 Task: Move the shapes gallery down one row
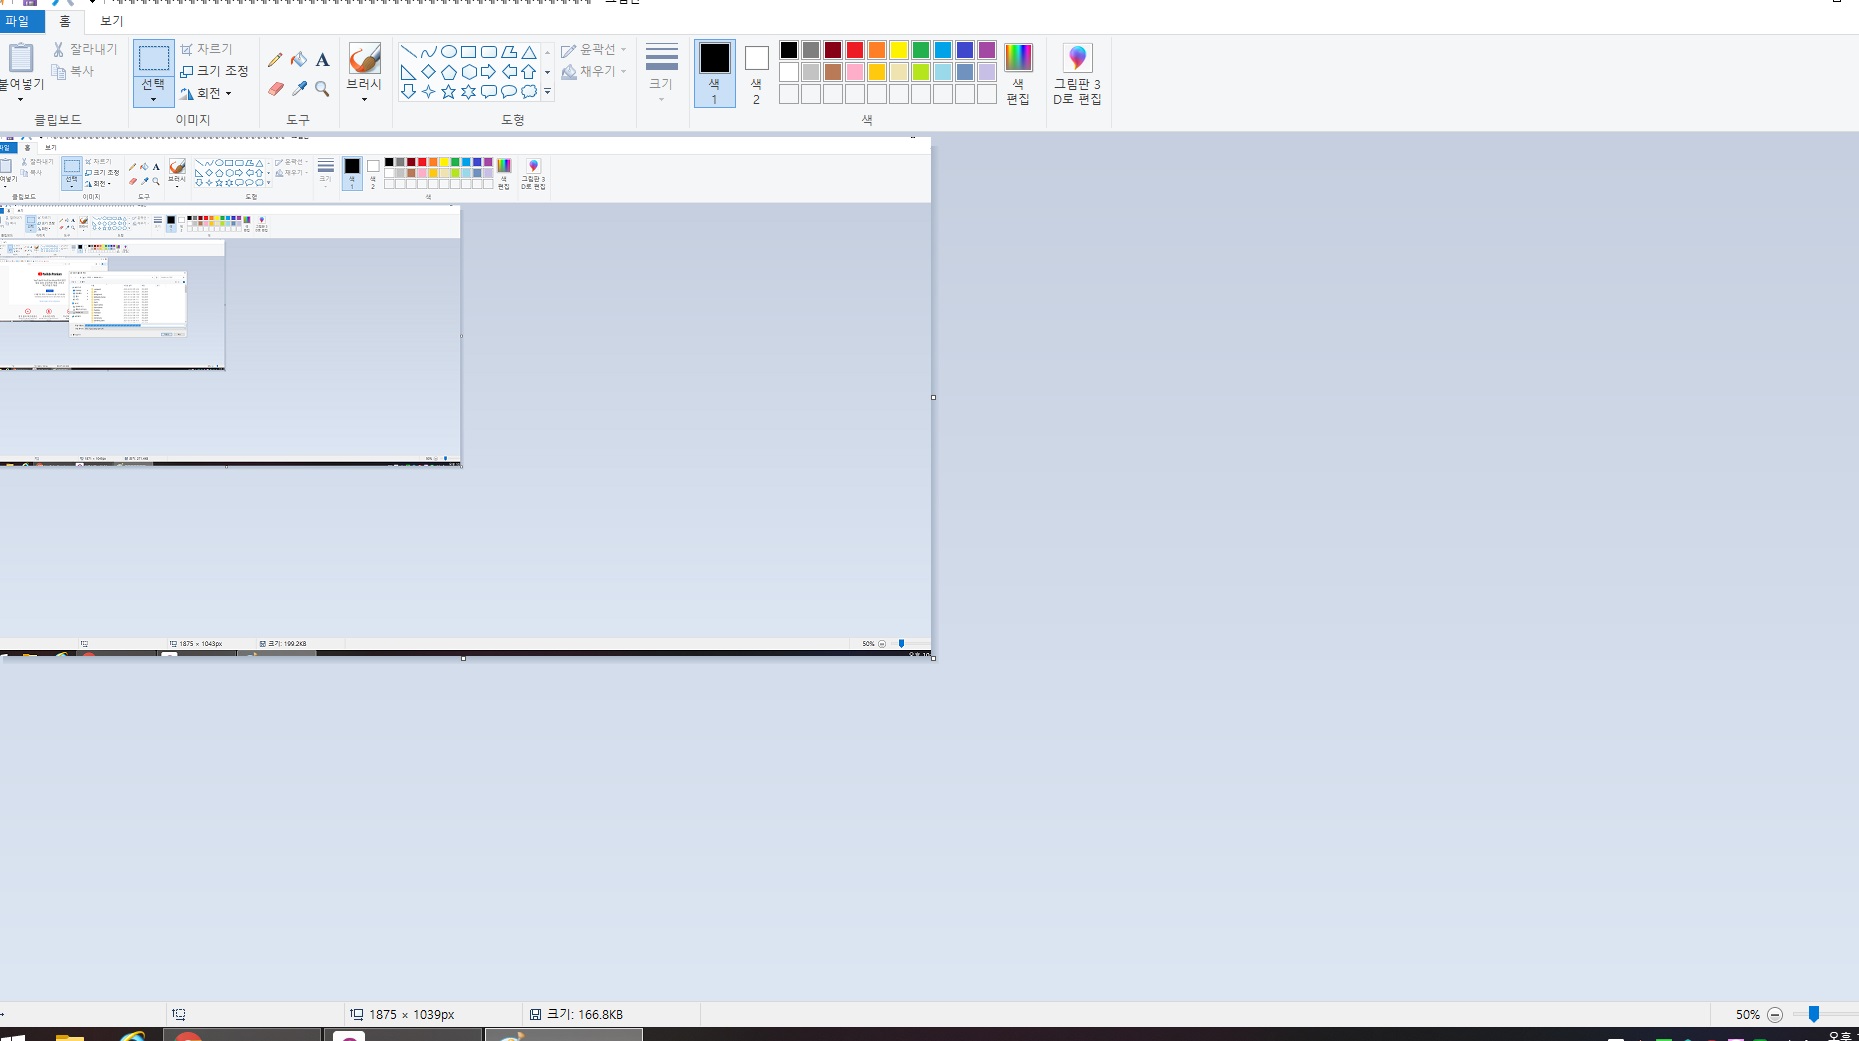point(547,72)
